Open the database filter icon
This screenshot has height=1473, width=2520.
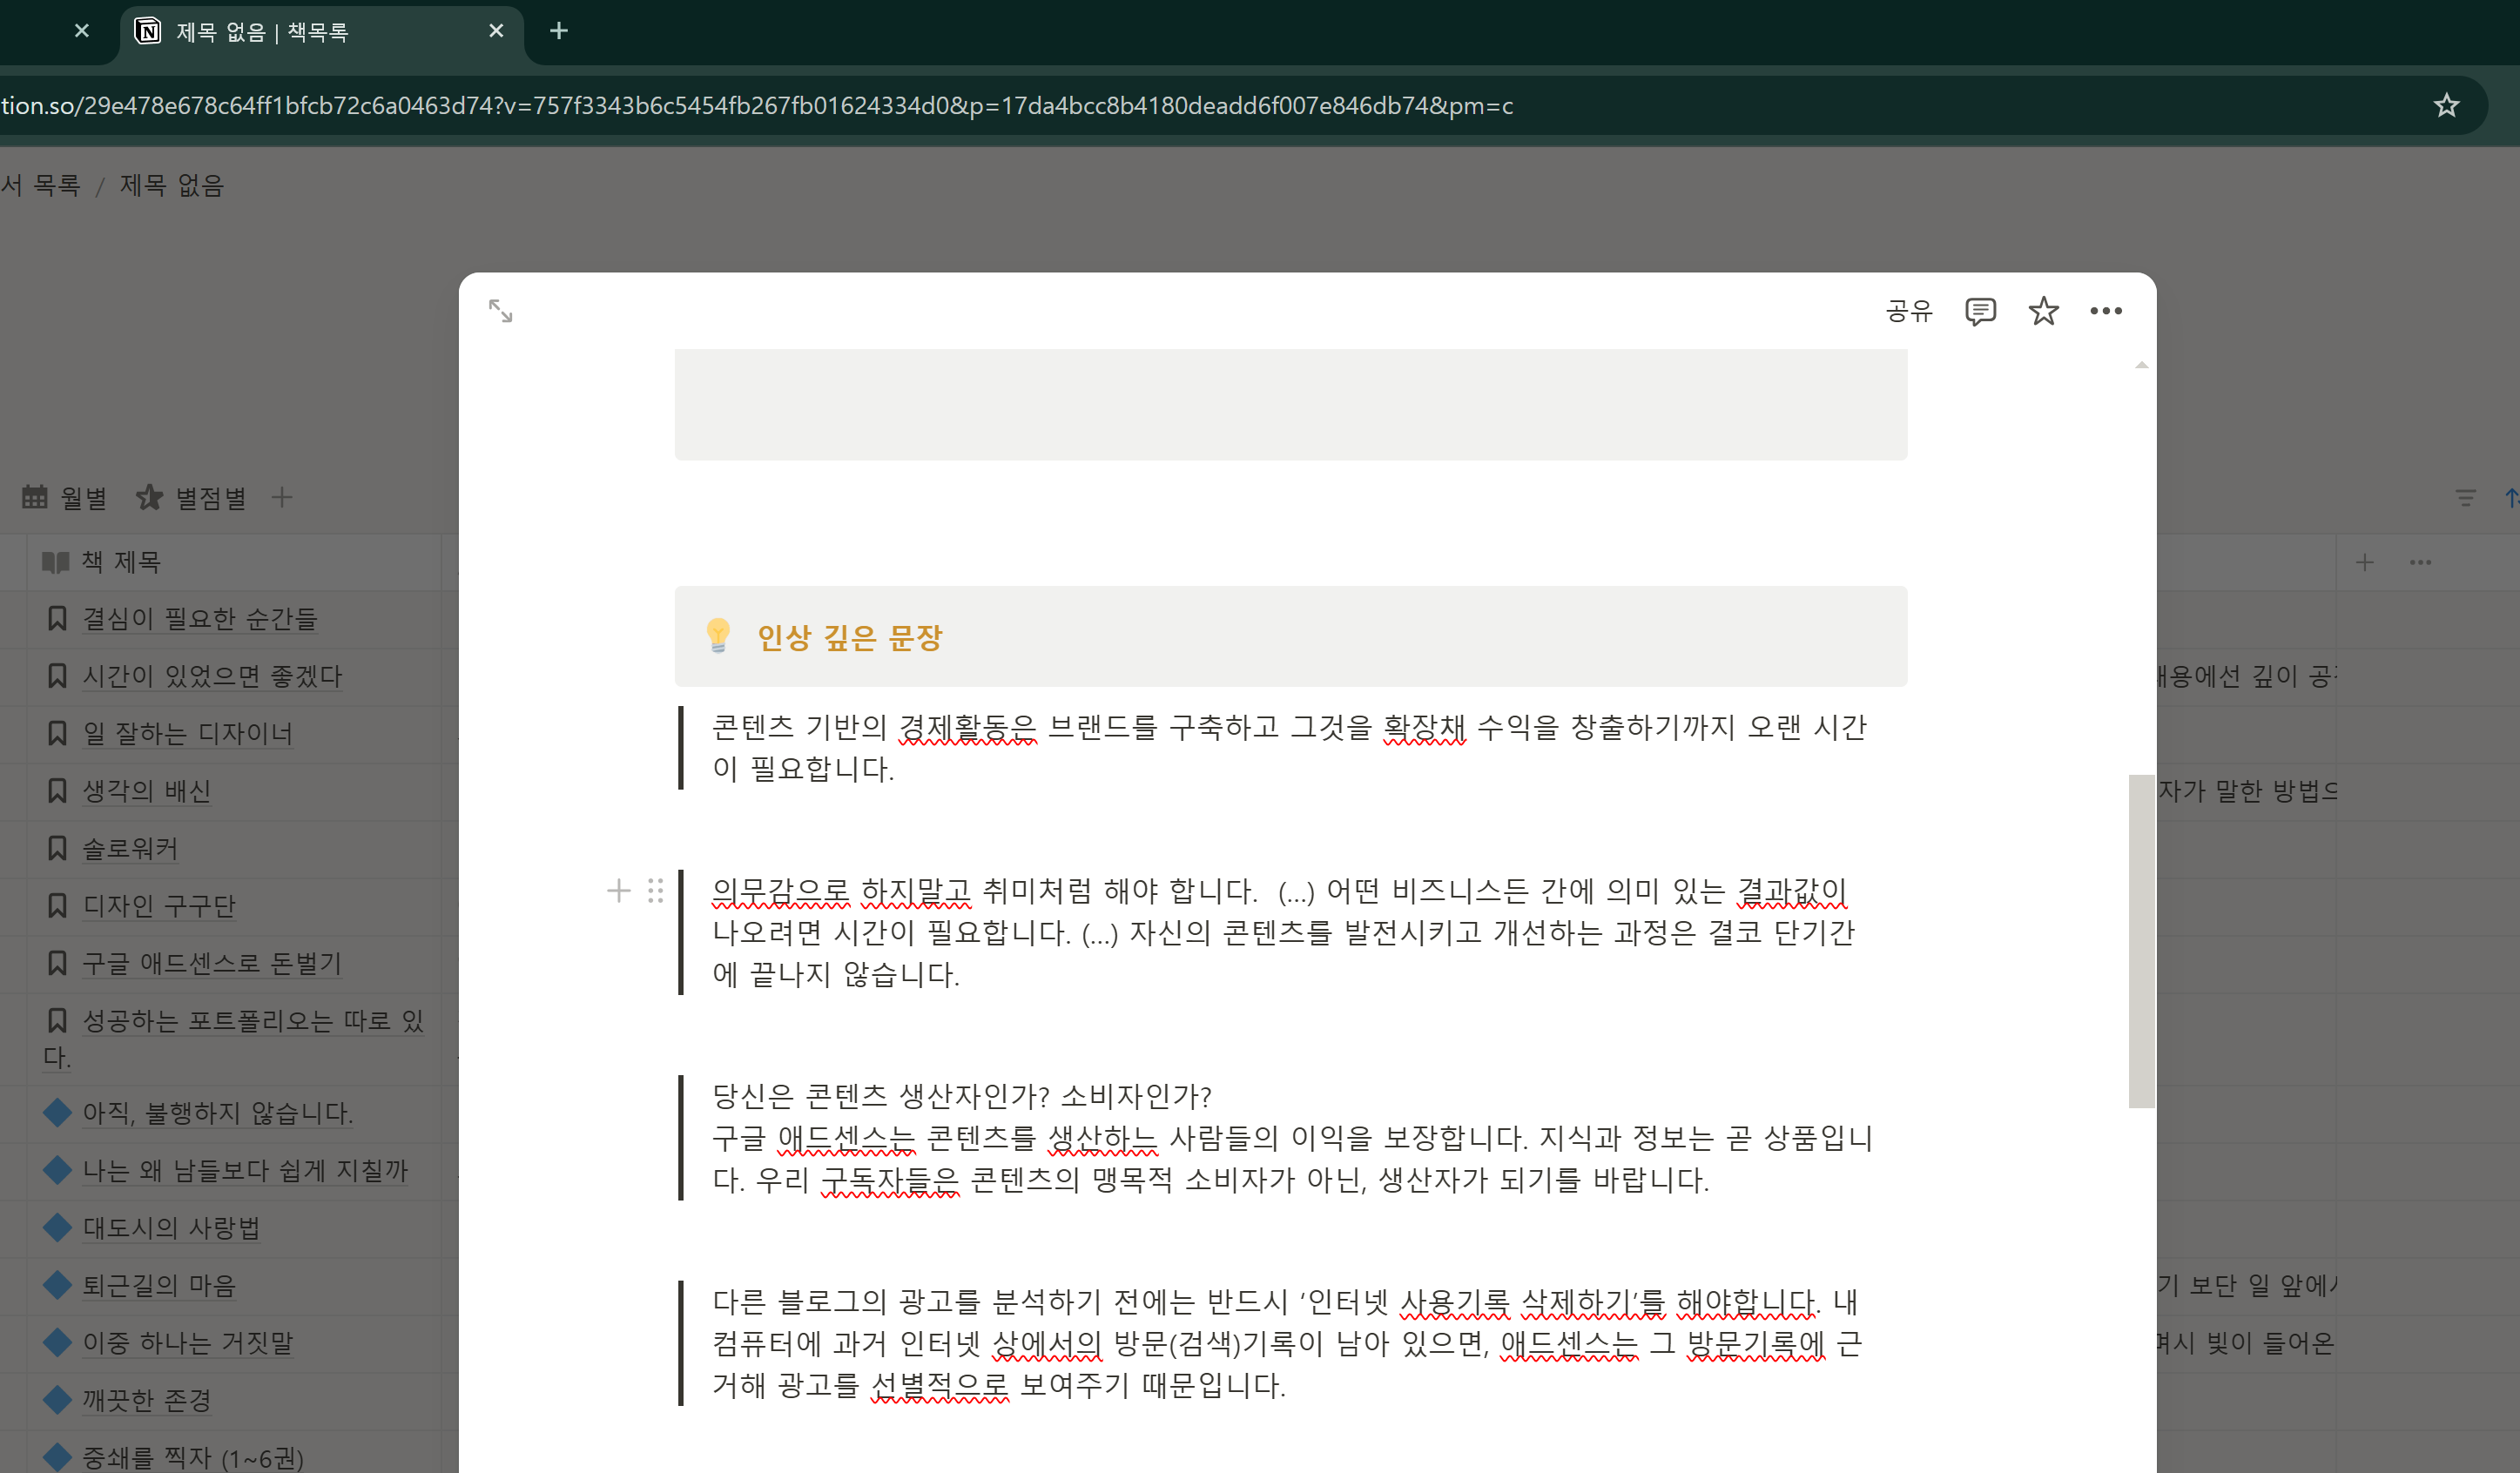(2465, 497)
